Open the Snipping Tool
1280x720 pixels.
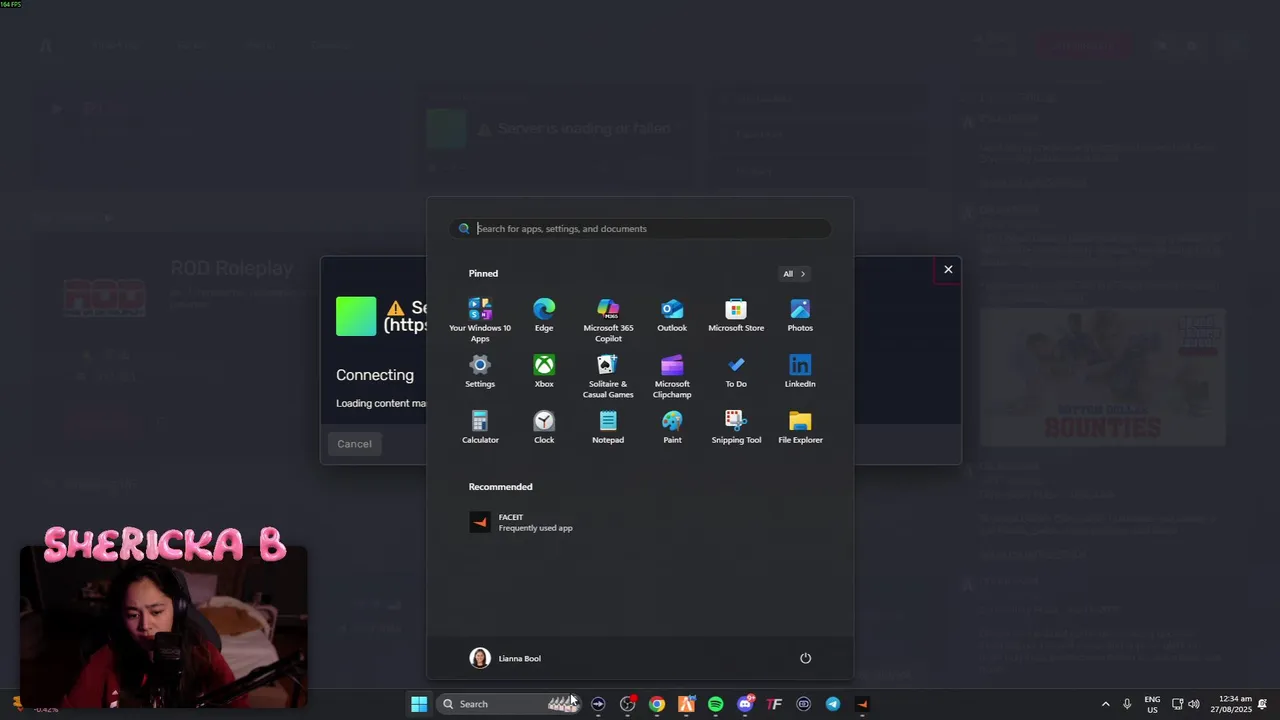click(736, 427)
